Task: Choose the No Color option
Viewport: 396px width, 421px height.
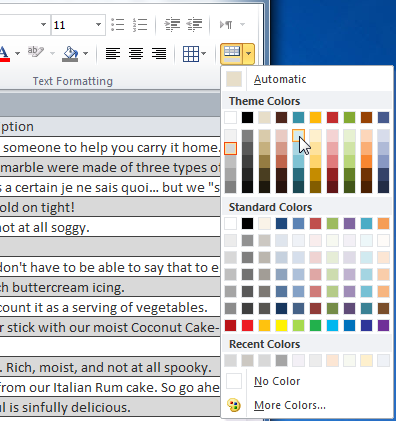Action: 307,381
